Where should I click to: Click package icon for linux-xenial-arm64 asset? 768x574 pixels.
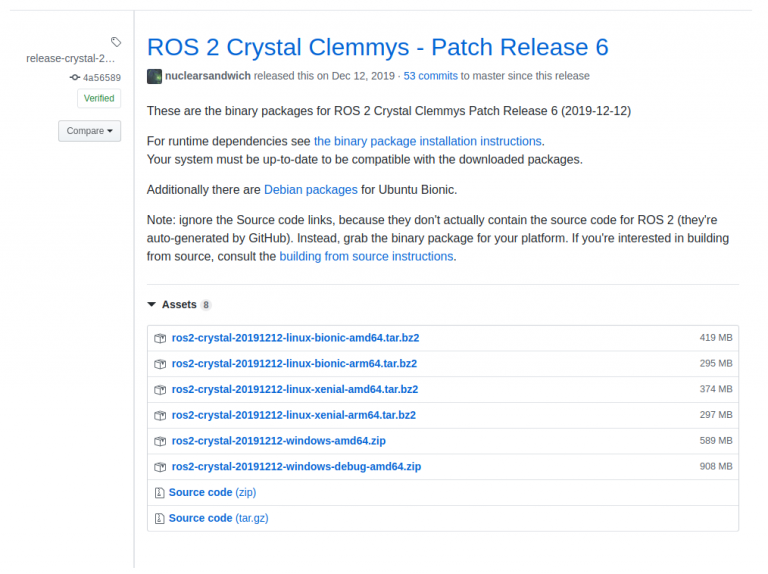160,416
